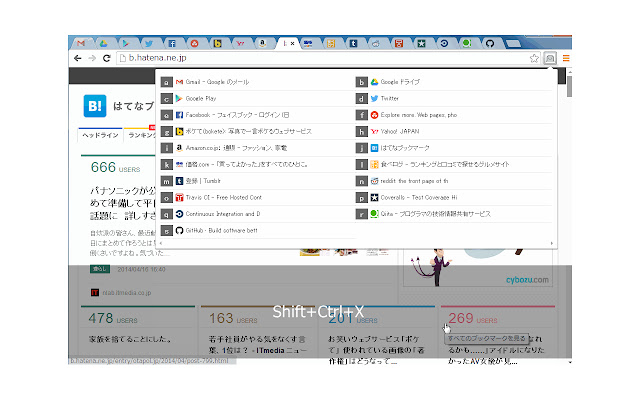This screenshot has height=400, width=640.
Task: Switch to the Tumblr browser tab
Action: [x=353, y=43]
